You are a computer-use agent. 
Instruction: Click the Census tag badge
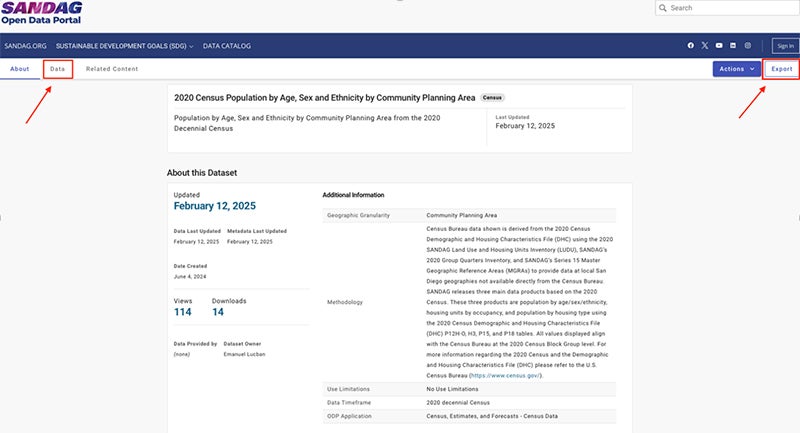[492, 98]
